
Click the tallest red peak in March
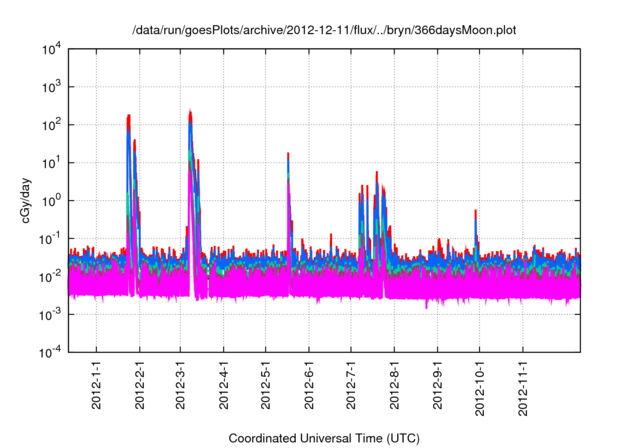[x=190, y=113]
